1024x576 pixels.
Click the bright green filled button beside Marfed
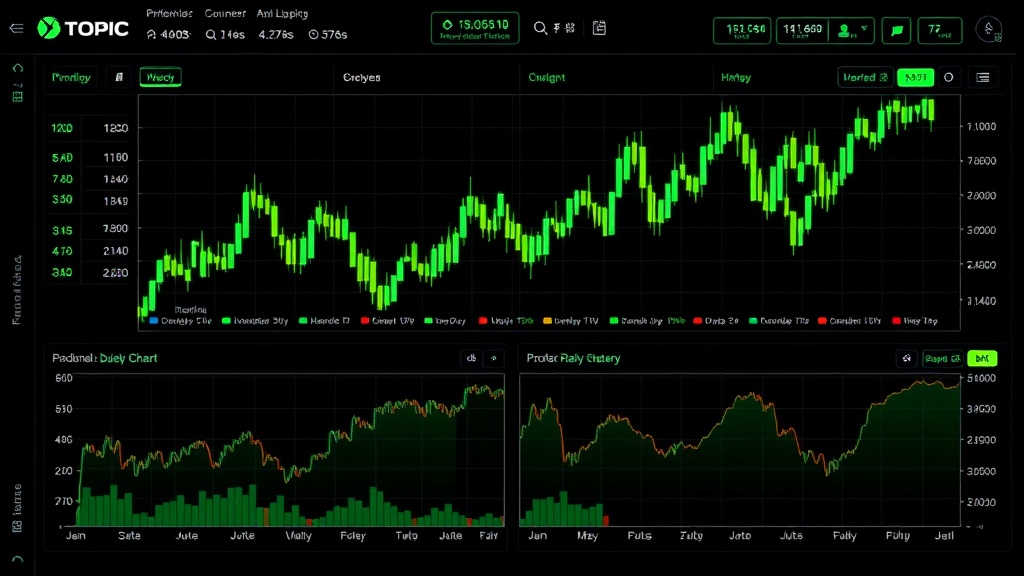(x=916, y=77)
